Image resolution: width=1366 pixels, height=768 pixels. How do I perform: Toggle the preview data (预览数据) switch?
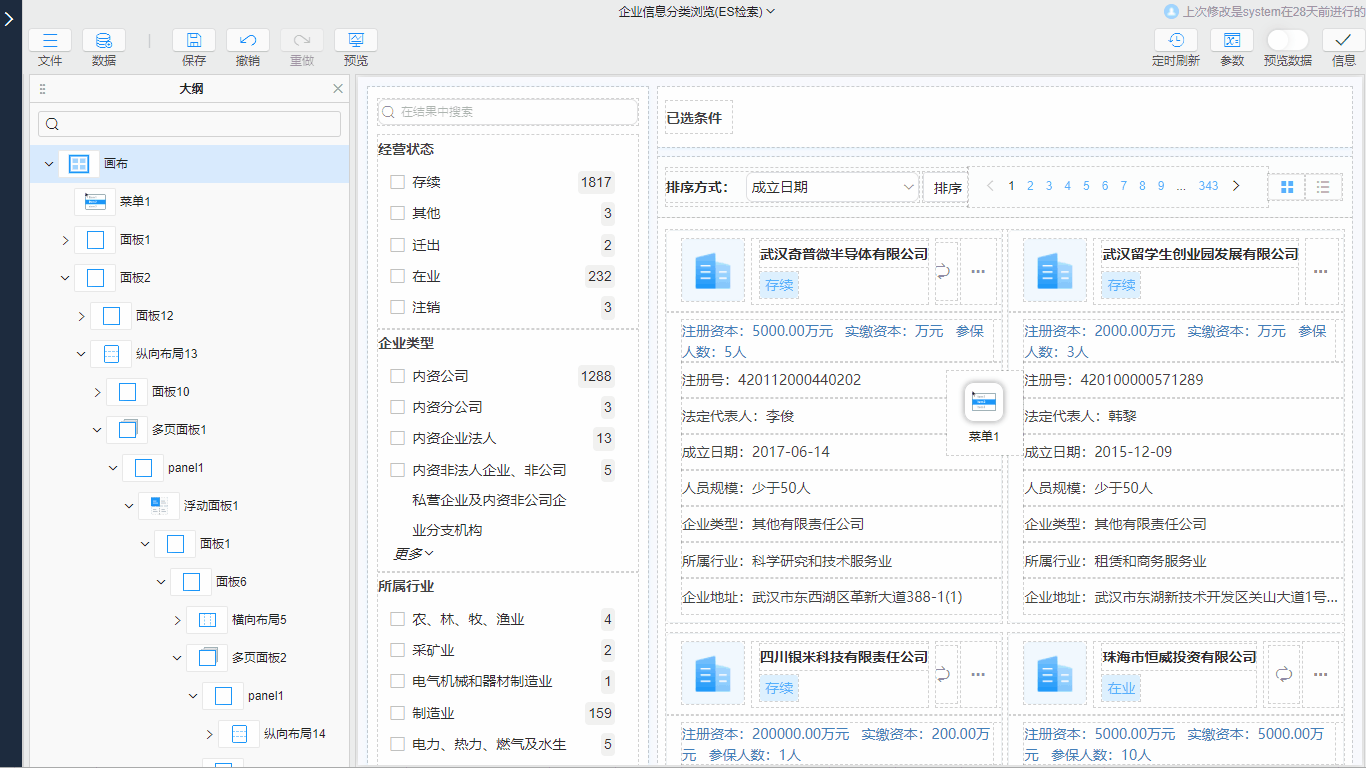[x=1287, y=40]
